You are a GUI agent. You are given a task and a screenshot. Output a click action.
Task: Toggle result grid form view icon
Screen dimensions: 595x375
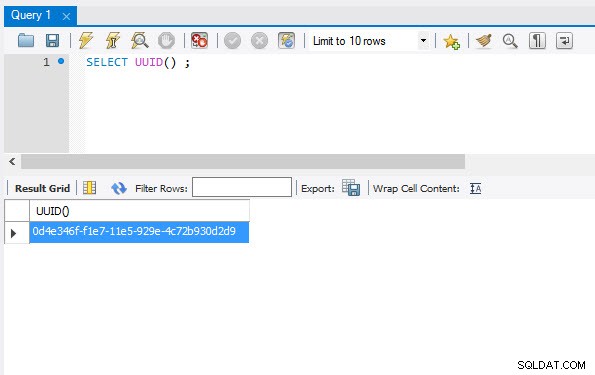coord(90,188)
